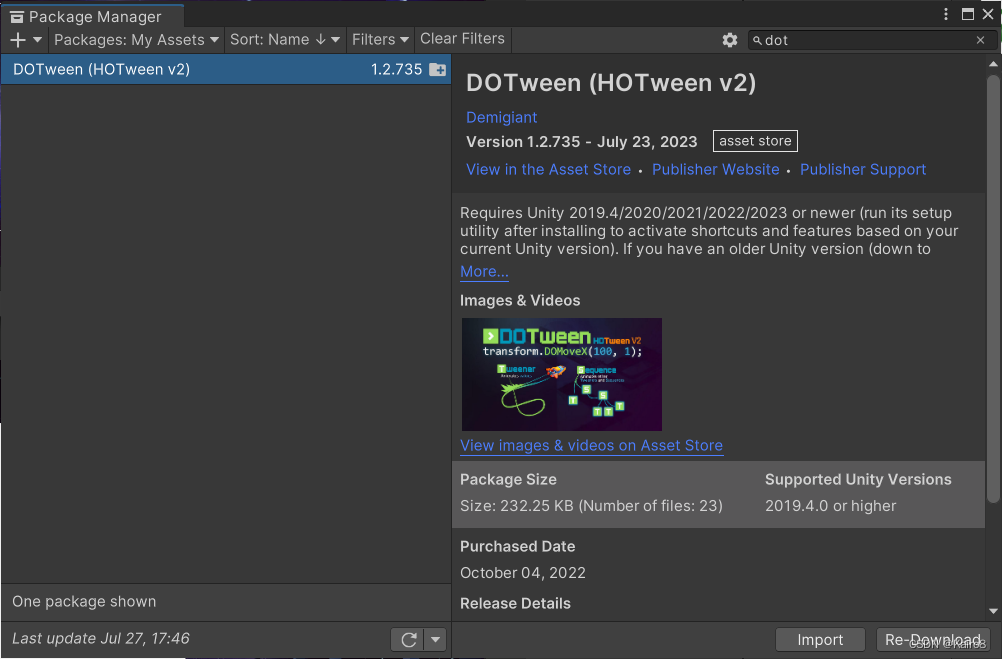The image size is (1002, 659).
Task: Click the scrollbar down arrow
Action: pos(992,611)
